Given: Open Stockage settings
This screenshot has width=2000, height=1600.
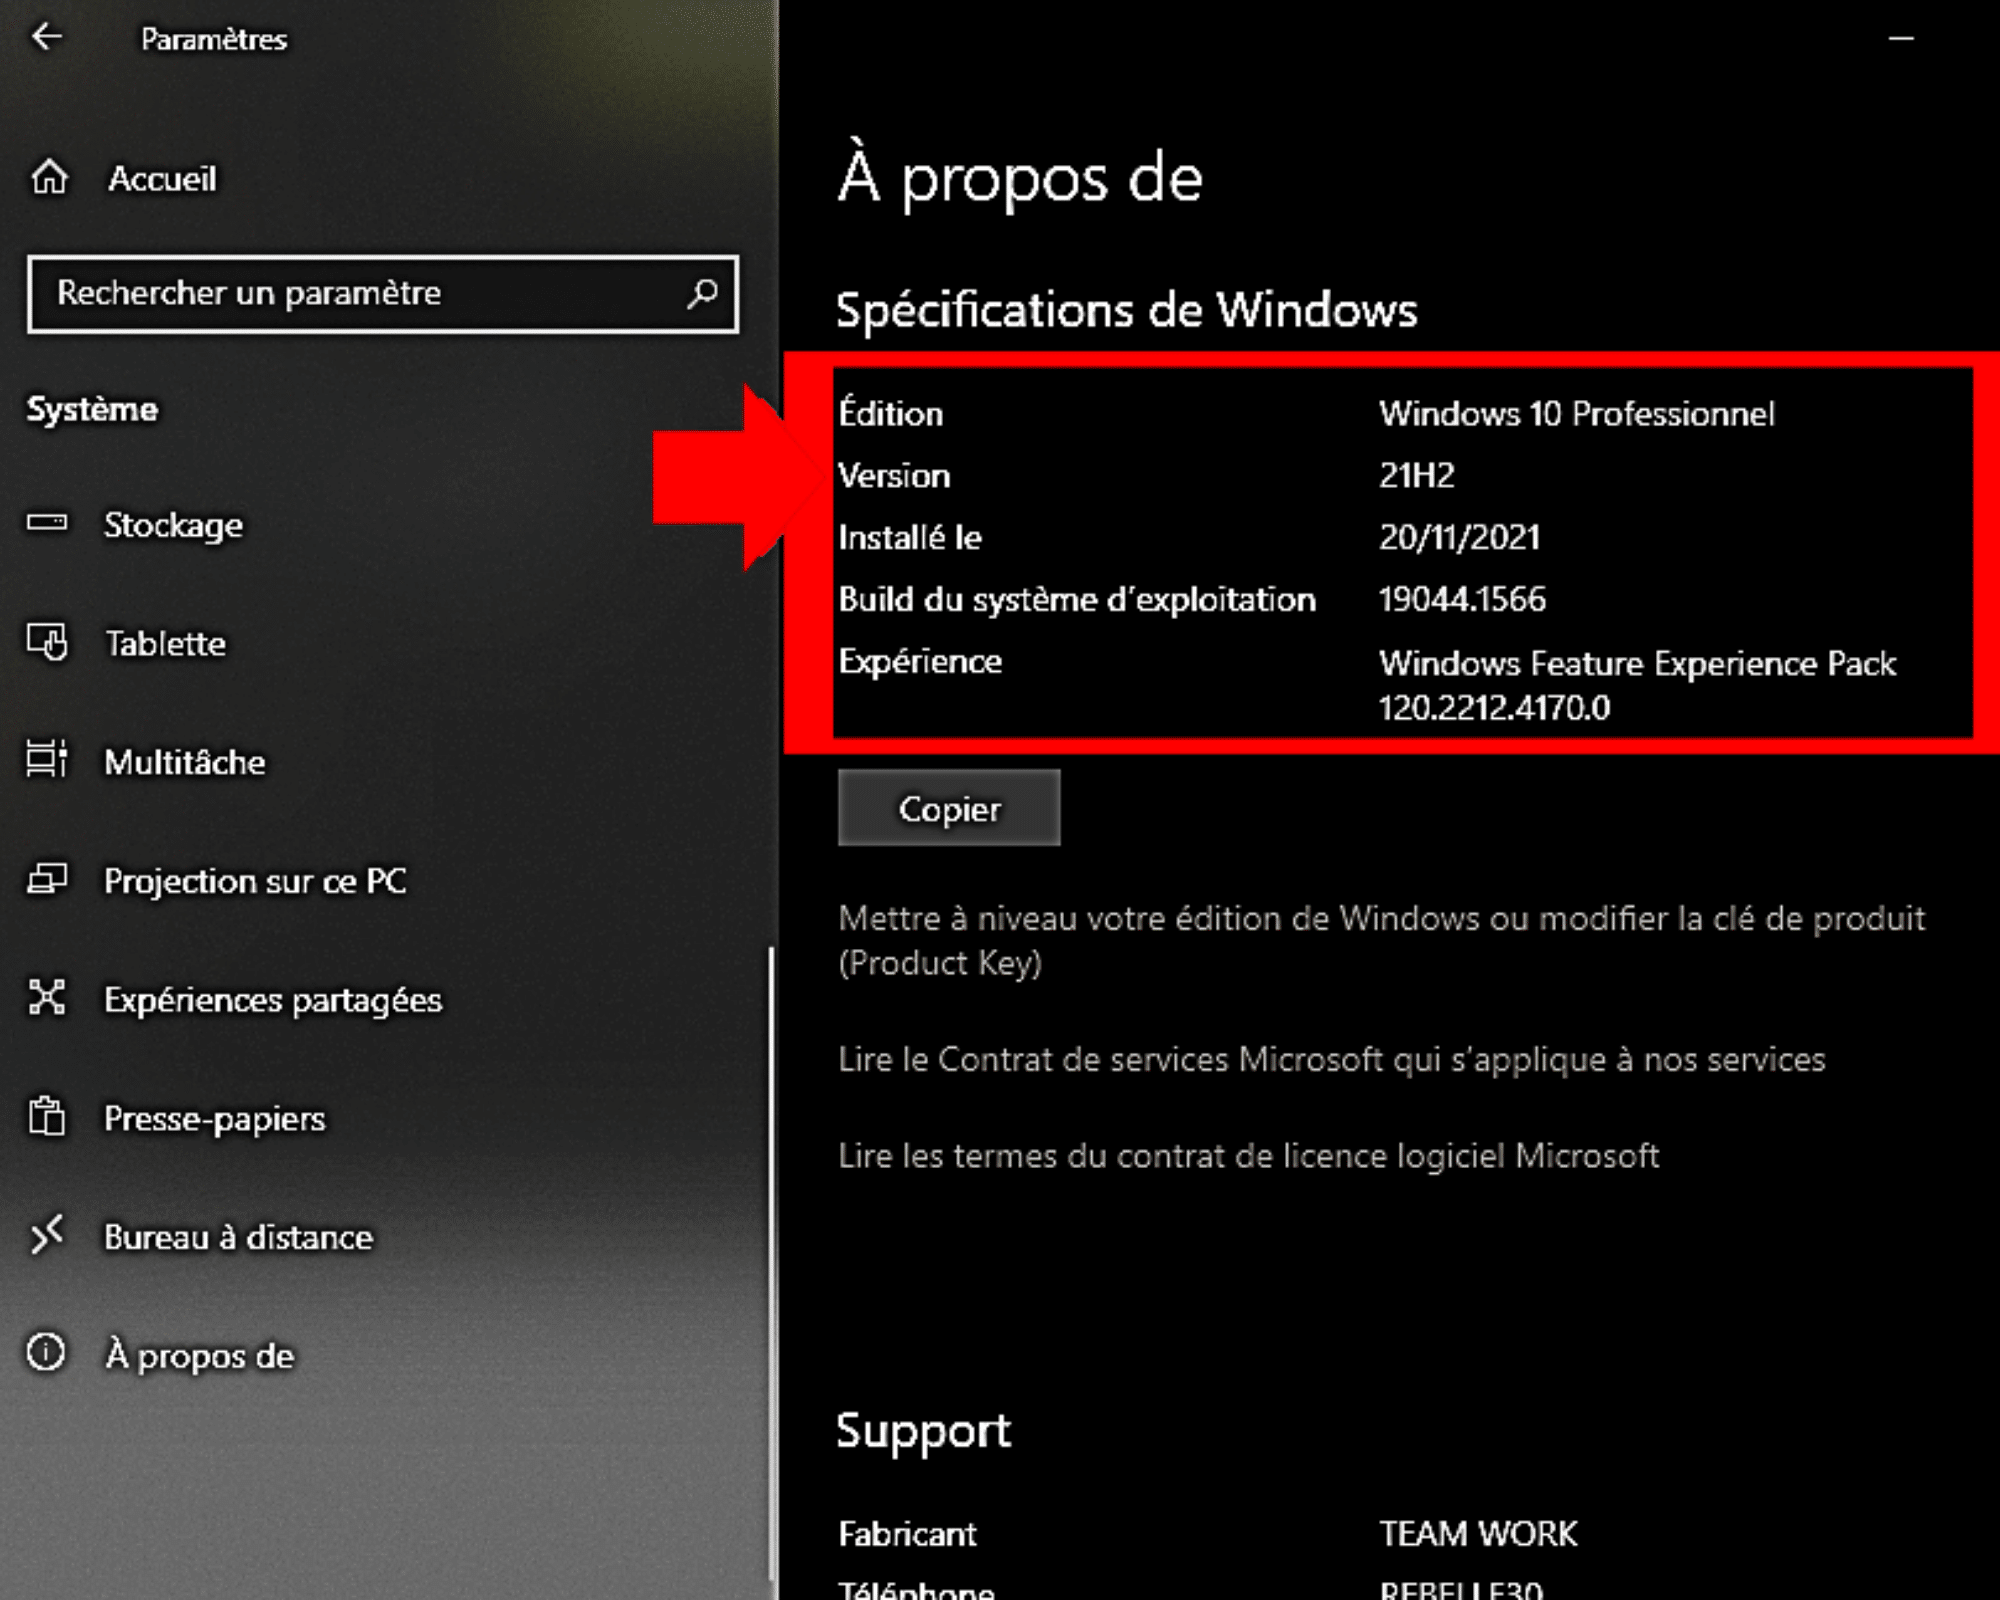Looking at the screenshot, I should tap(174, 525).
